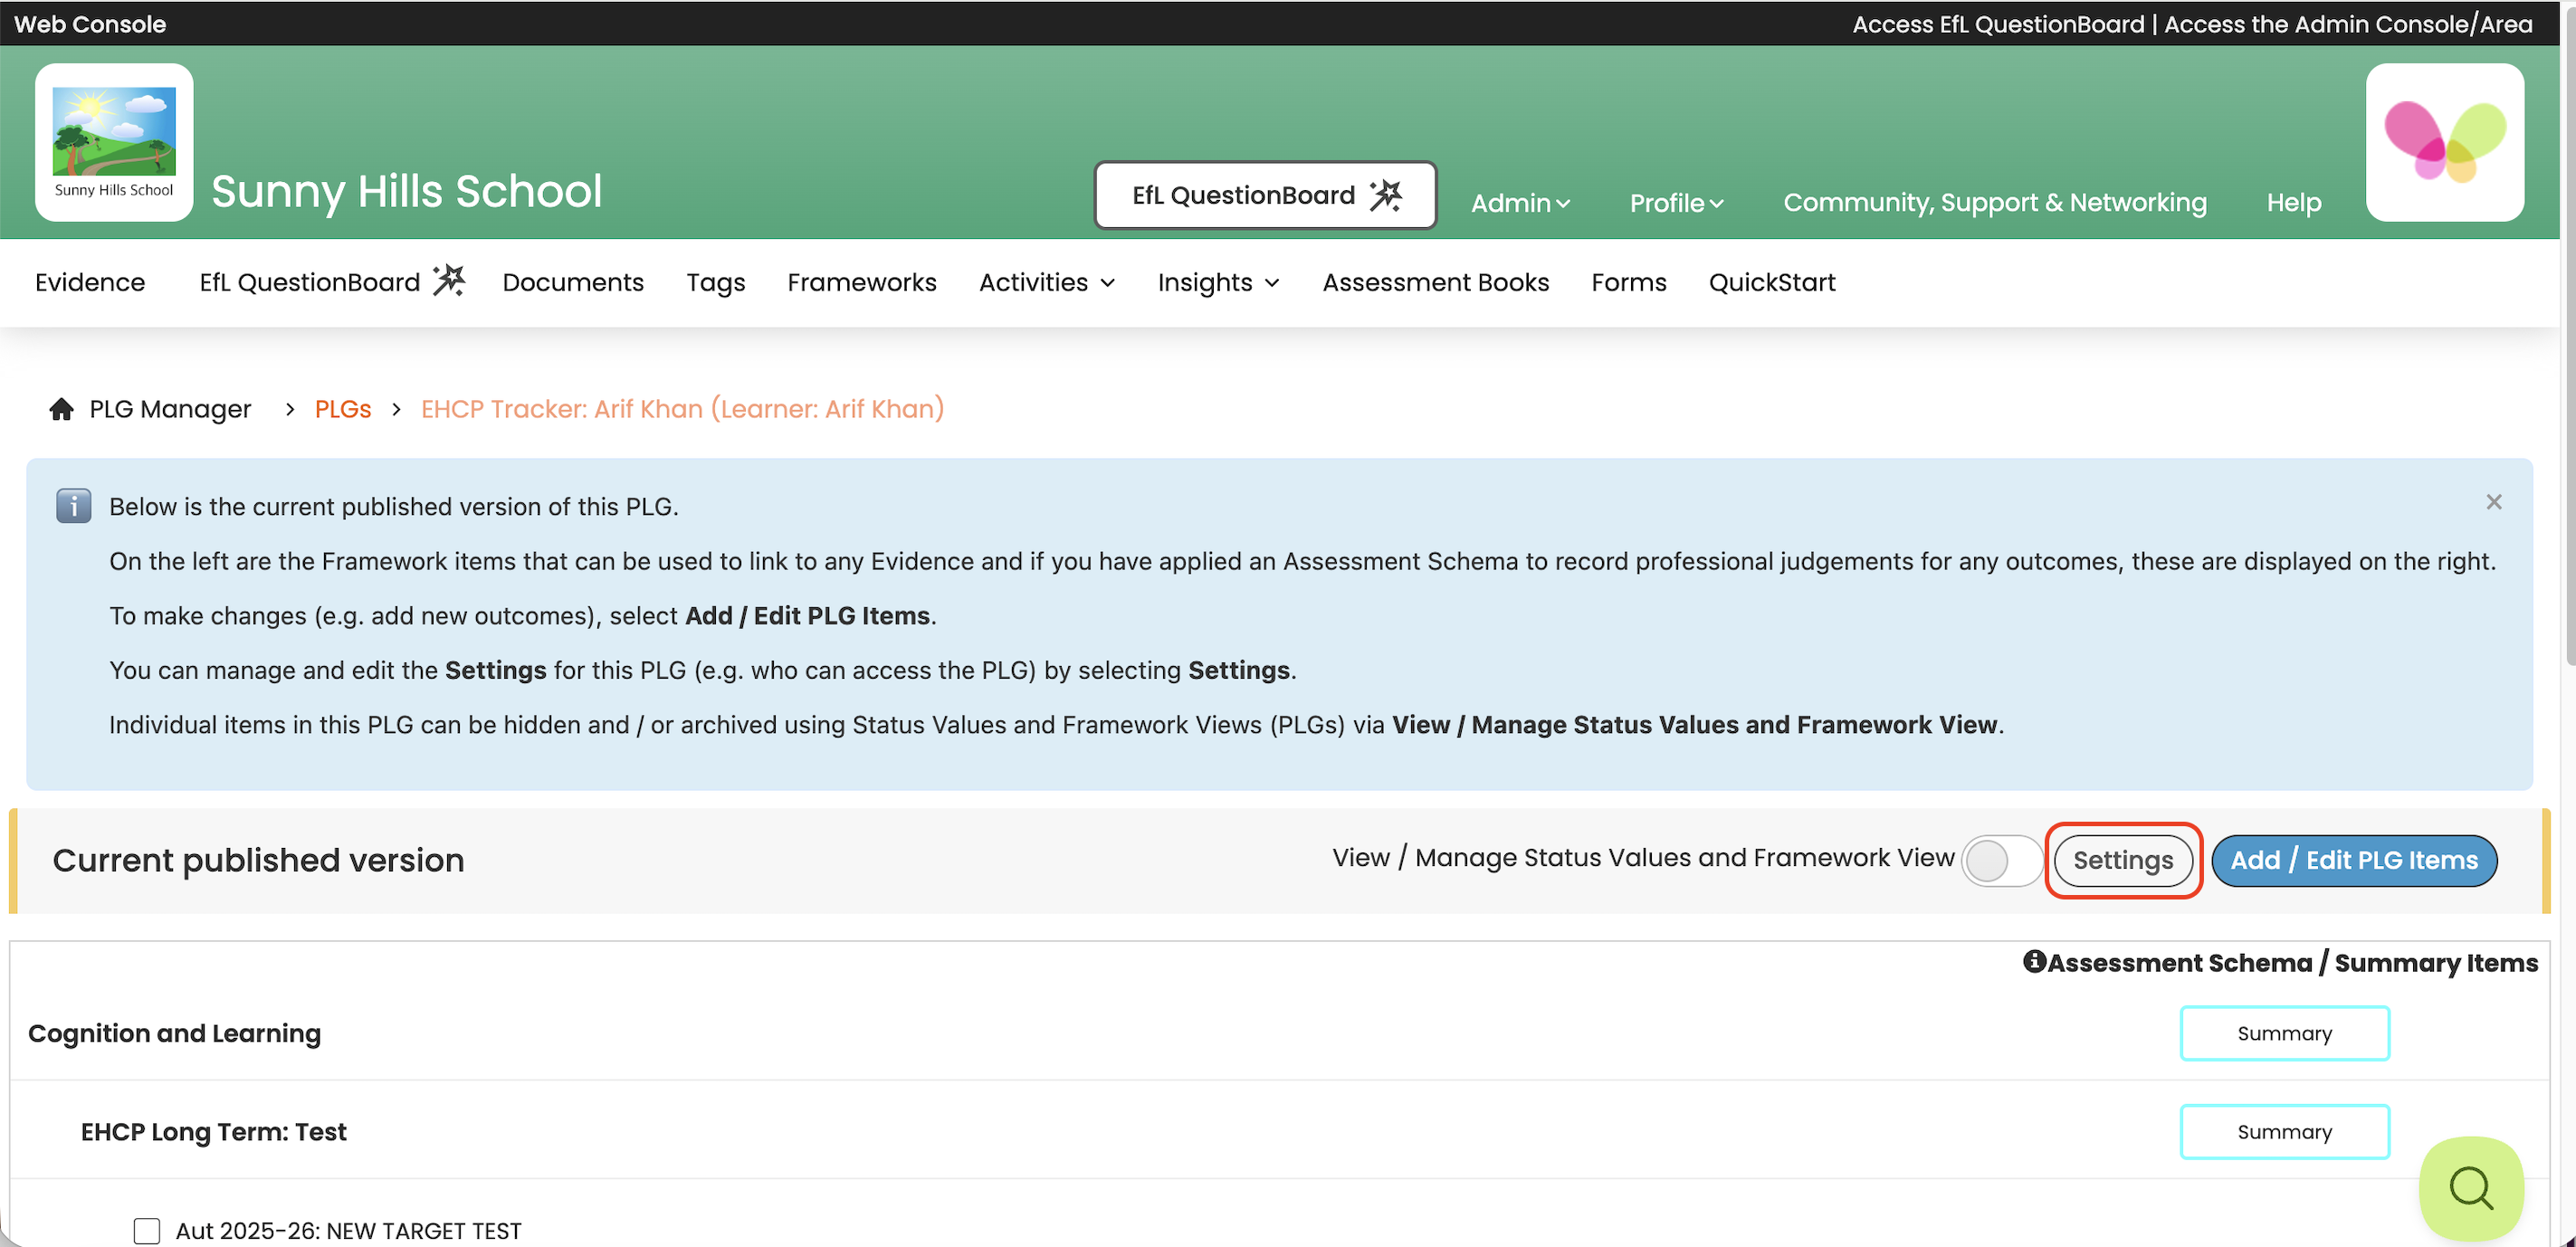The height and width of the screenshot is (1247, 2576).
Task: Click the home icon beside PLG Manager
Action: click(61, 409)
